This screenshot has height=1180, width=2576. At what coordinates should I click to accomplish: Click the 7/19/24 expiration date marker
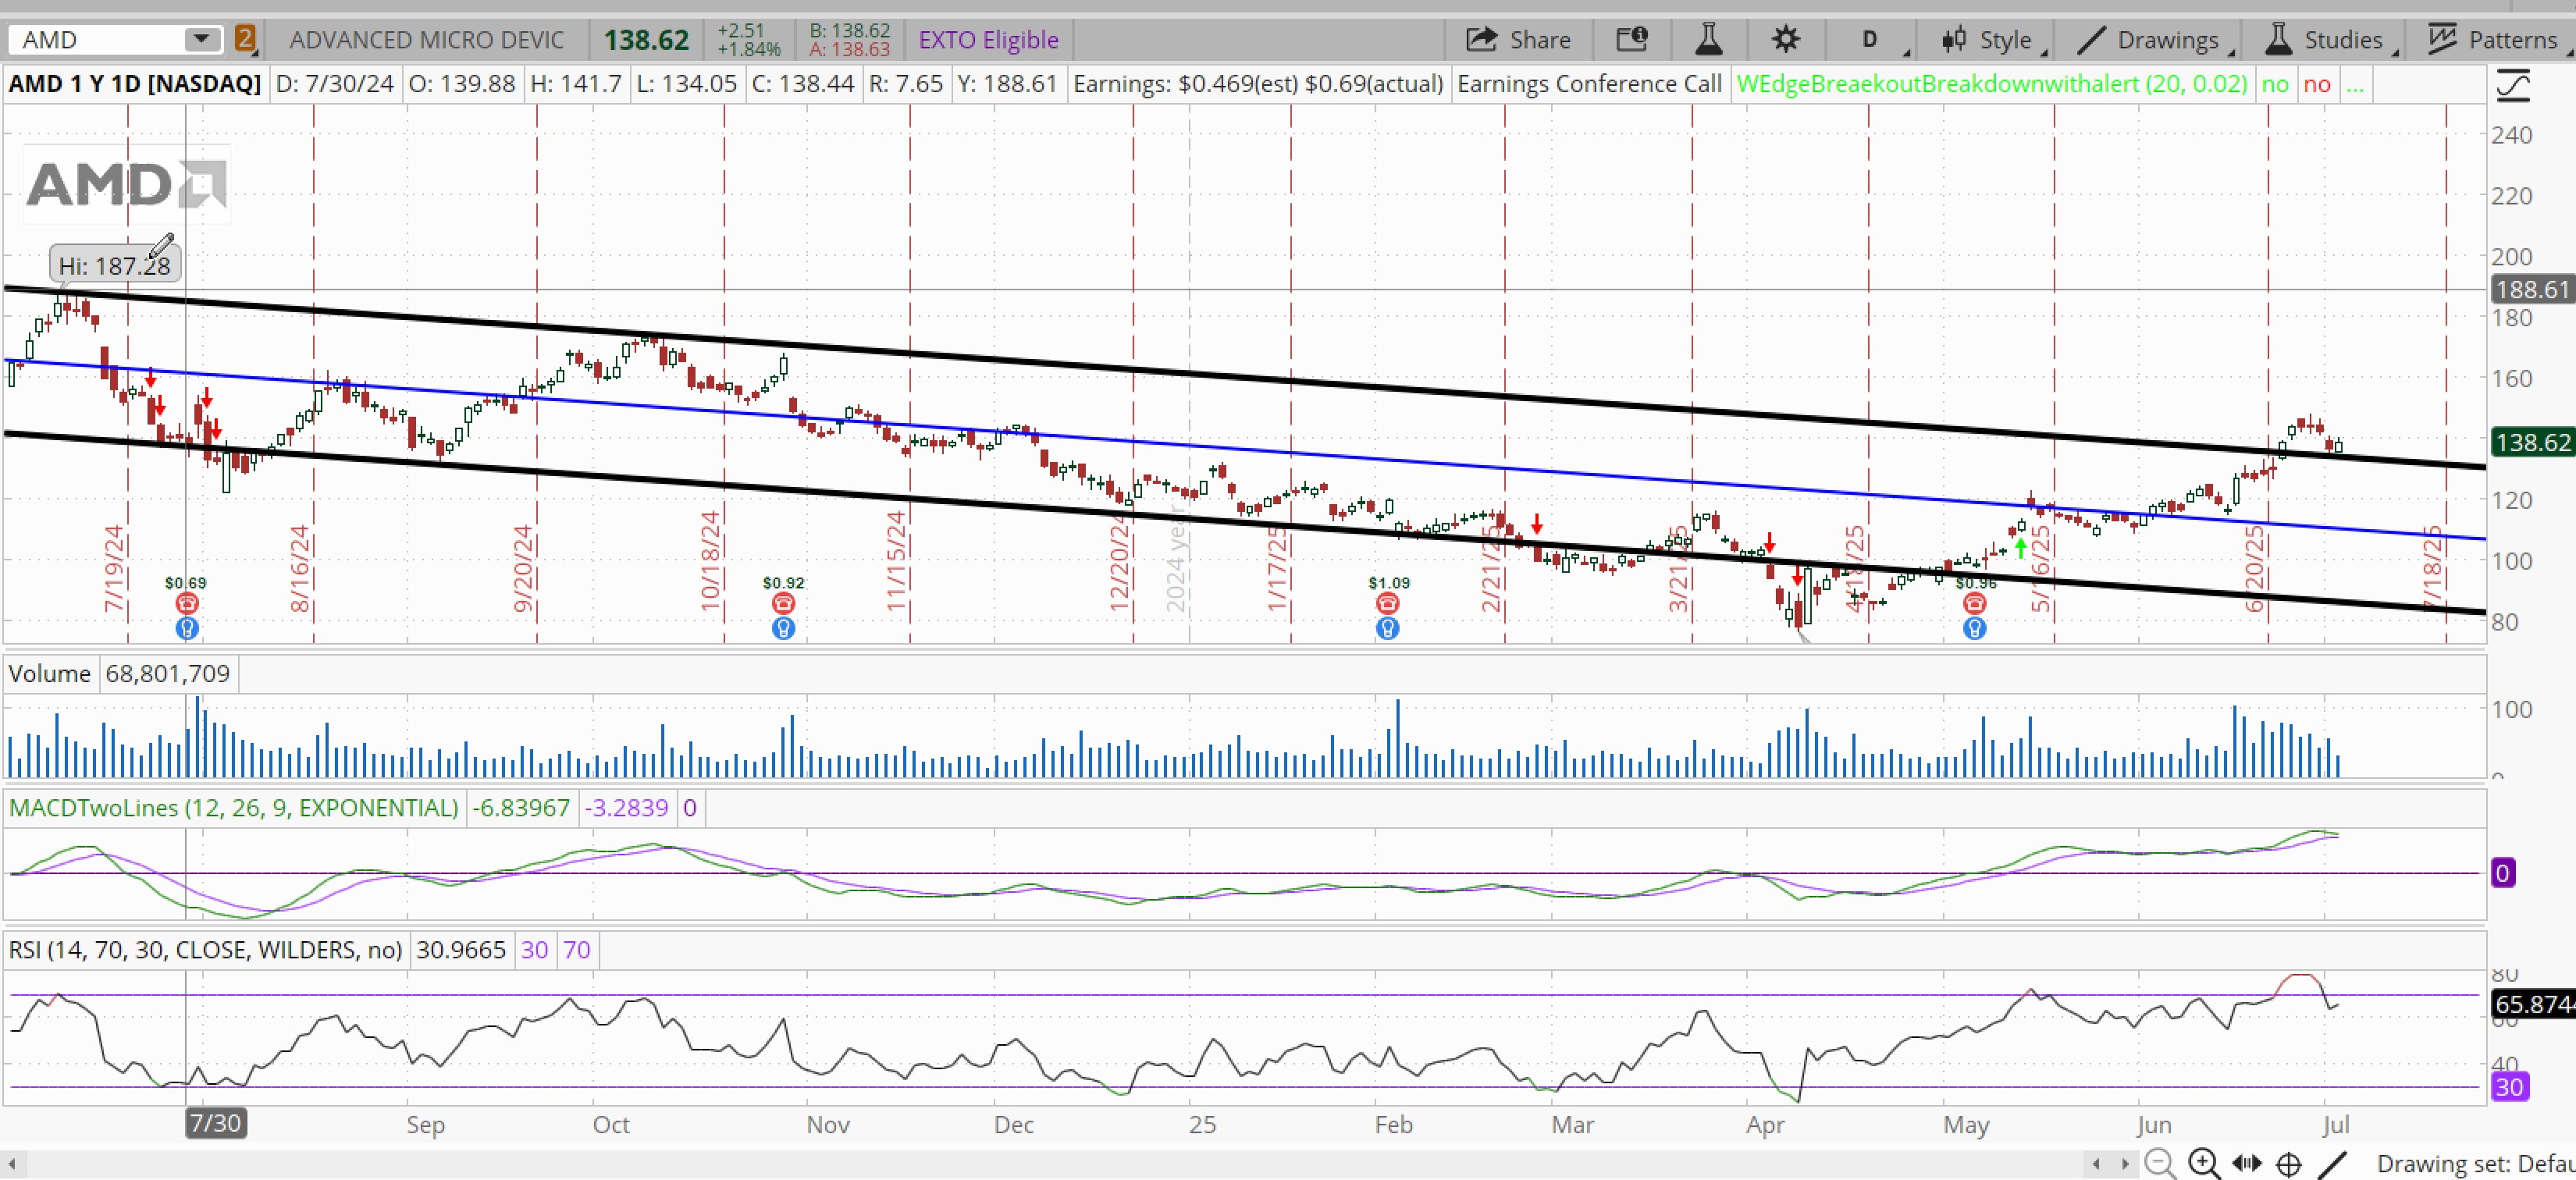point(113,568)
